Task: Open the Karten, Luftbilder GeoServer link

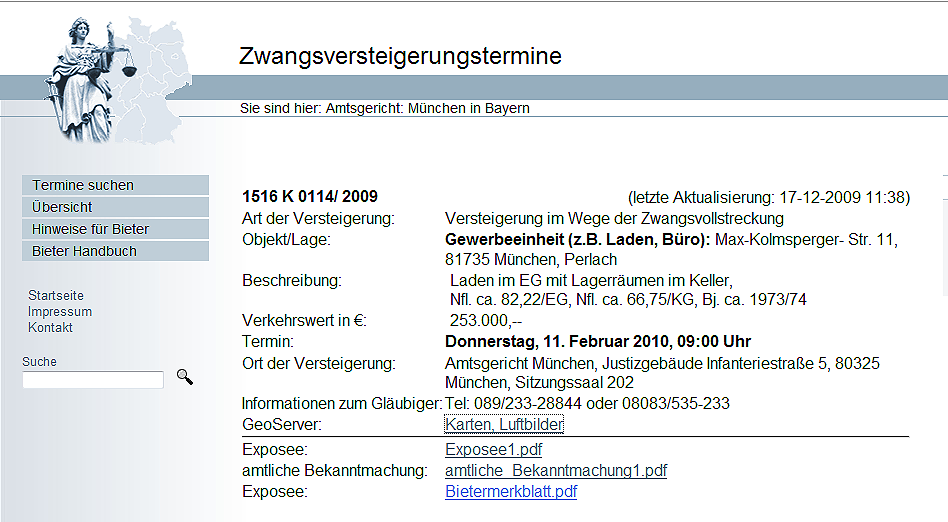Action: (x=504, y=424)
